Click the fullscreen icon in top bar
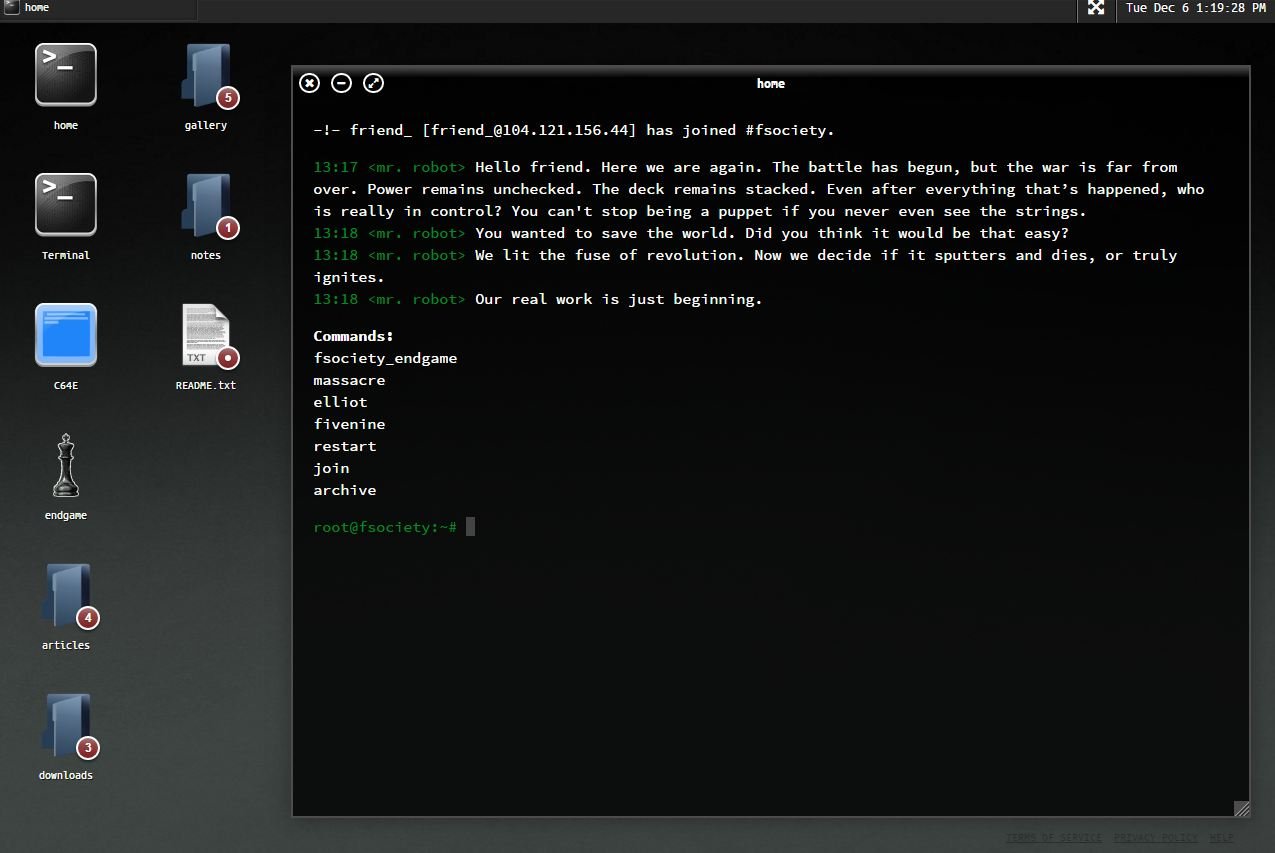Image resolution: width=1275 pixels, height=853 pixels. pos(1096,9)
